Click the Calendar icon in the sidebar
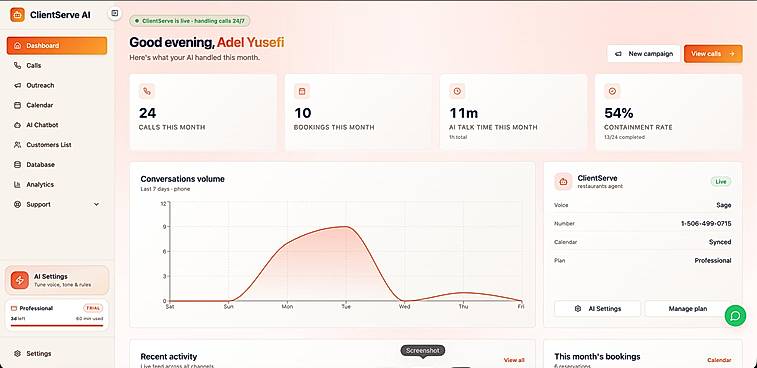This screenshot has width=757, height=368. 17,105
